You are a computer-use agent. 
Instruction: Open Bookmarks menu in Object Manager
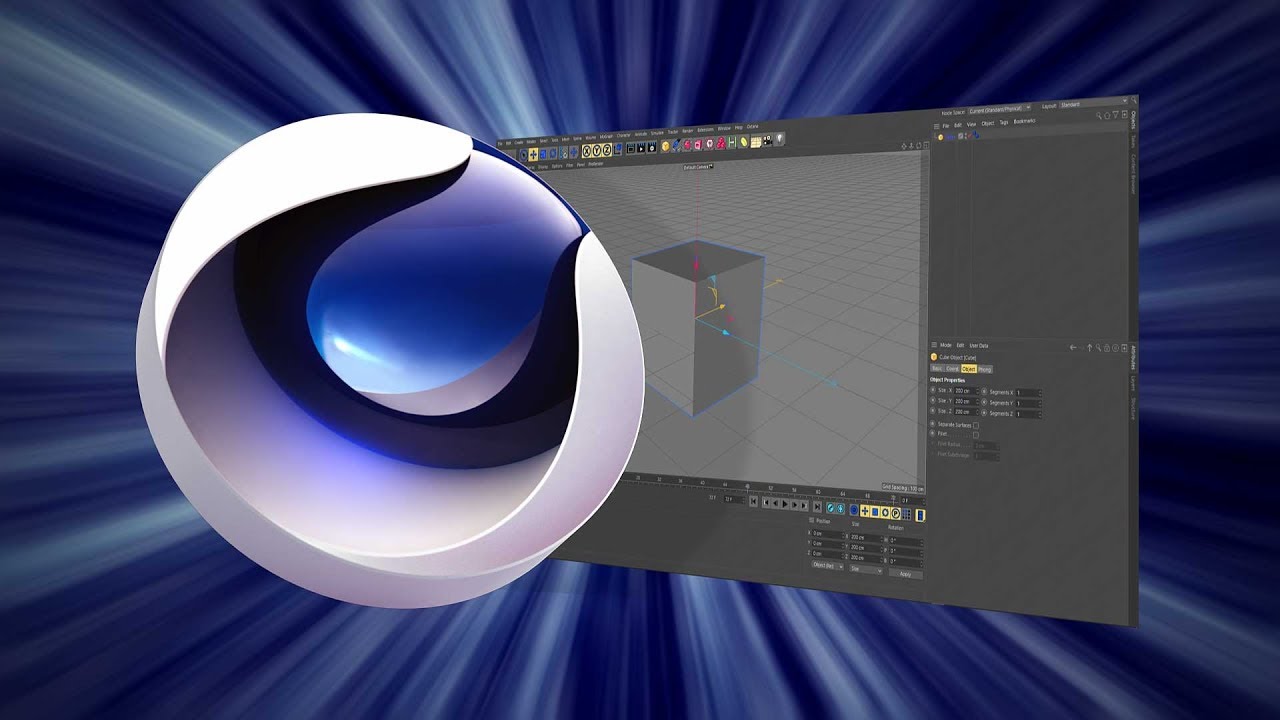click(x=1025, y=121)
